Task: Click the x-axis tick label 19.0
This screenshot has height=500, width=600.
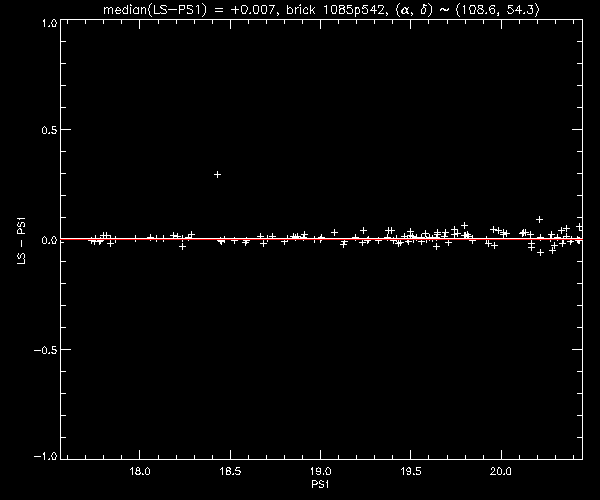Action: point(320,471)
